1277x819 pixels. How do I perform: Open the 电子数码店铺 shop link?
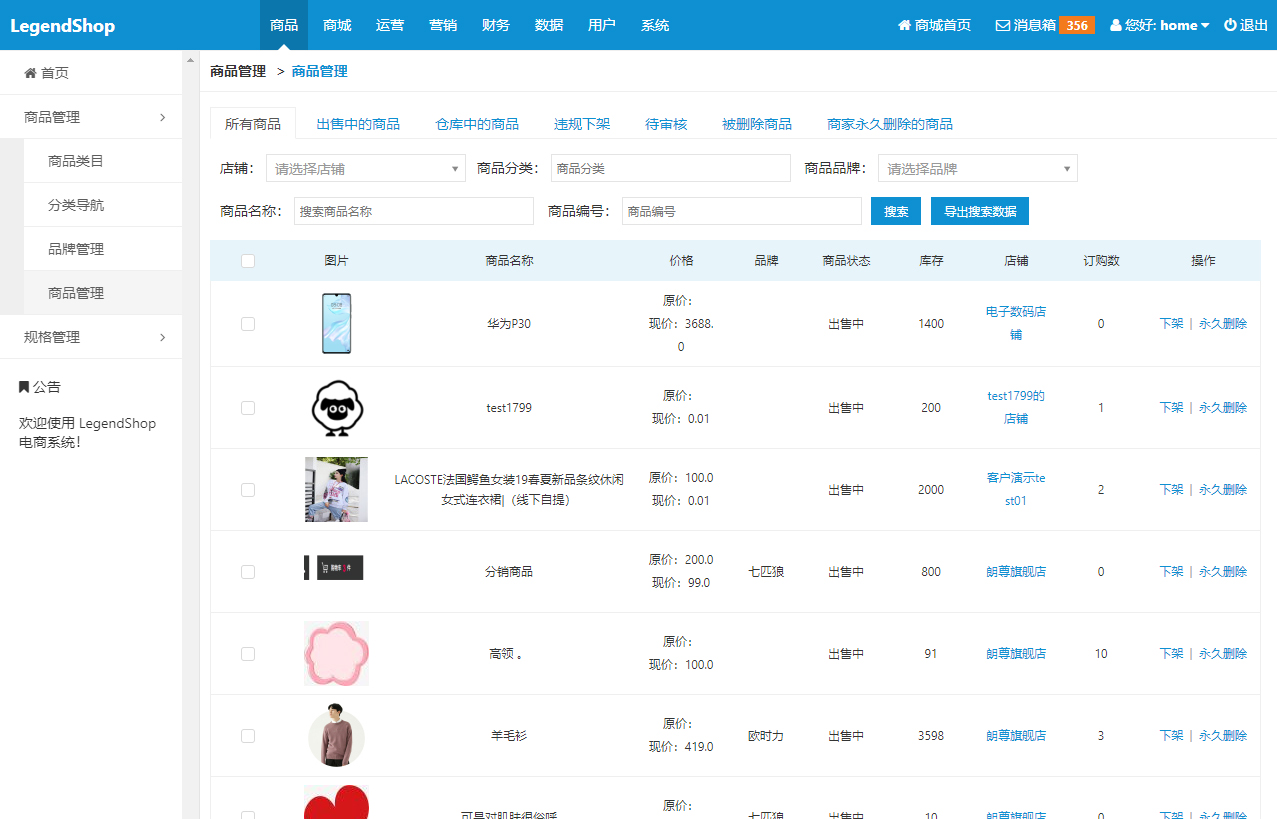1016,323
